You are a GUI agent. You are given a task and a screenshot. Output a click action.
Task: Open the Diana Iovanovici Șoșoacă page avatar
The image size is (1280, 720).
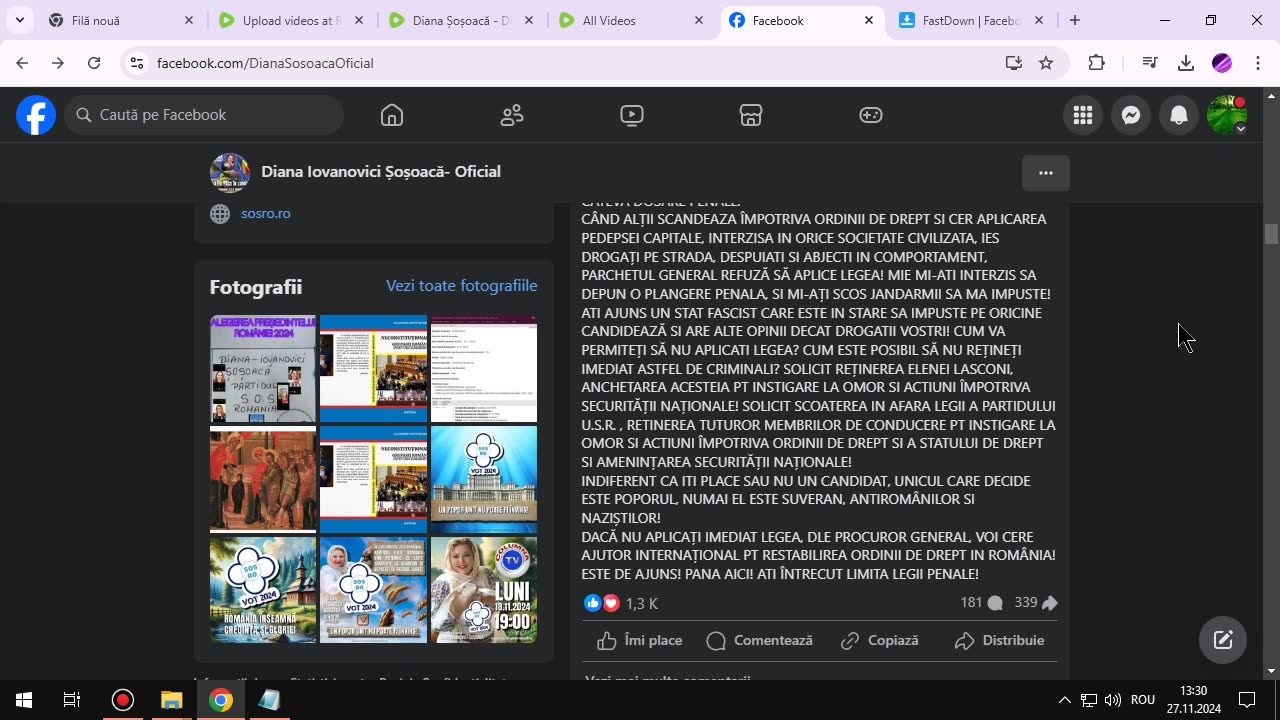tap(230, 172)
